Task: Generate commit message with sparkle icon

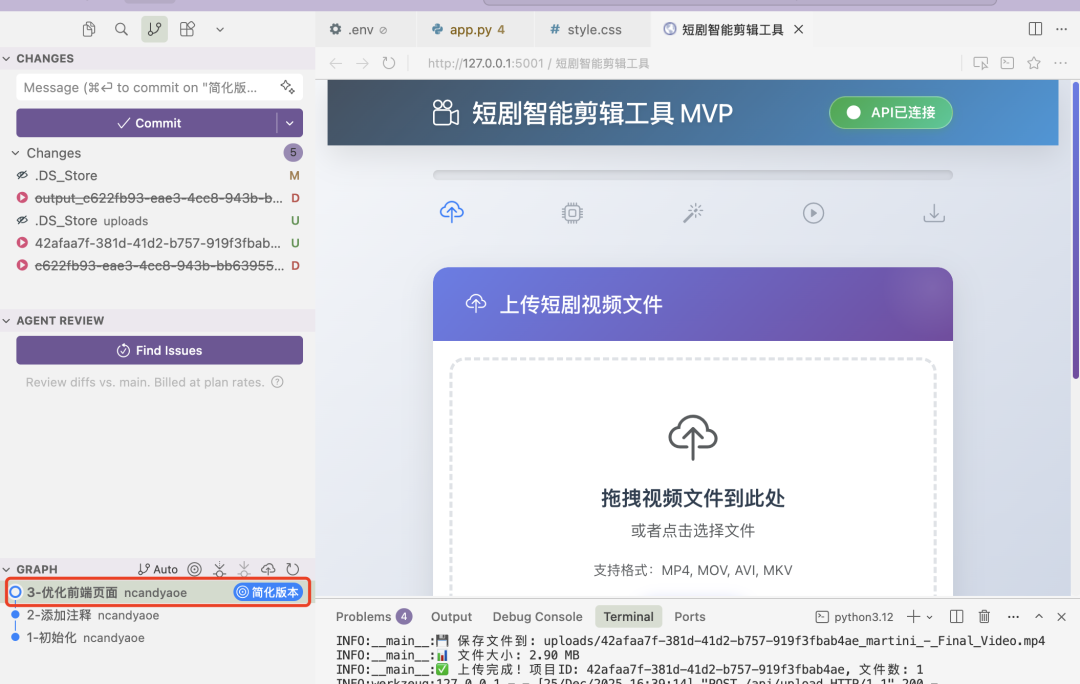Action: click(288, 87)
